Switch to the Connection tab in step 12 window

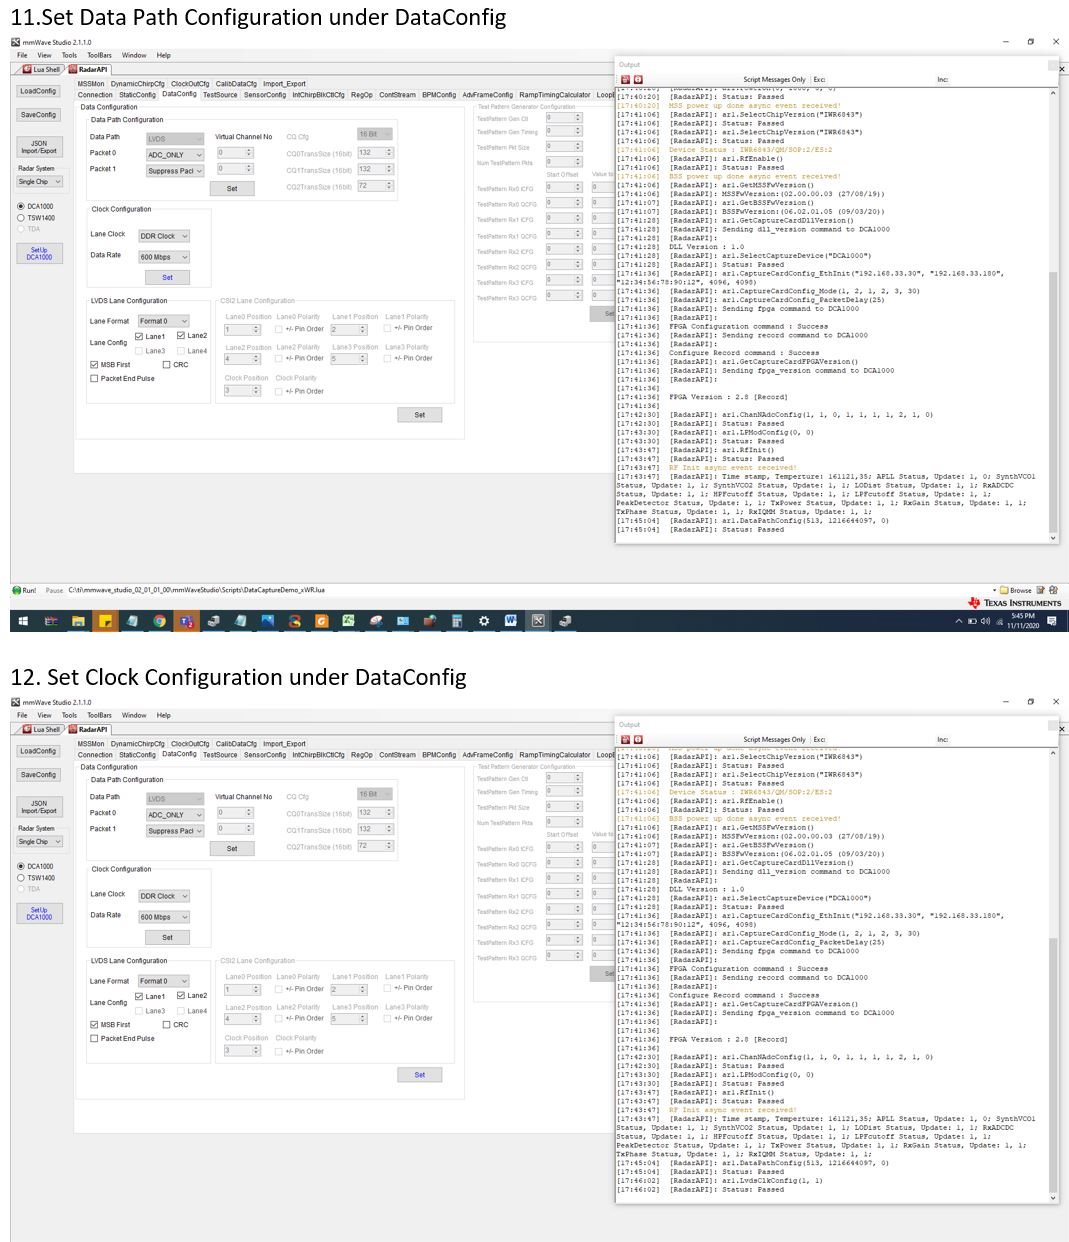click(x=95, y=755)
